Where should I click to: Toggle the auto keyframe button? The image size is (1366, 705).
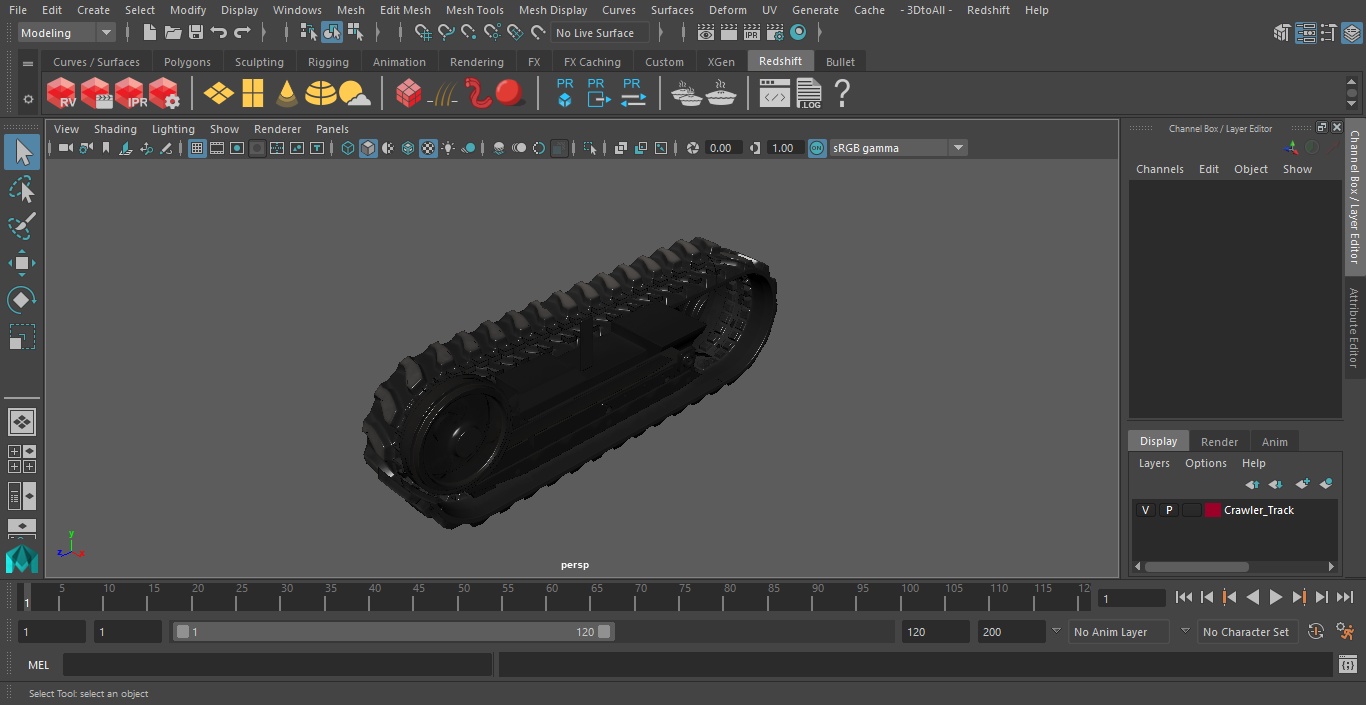[1316, 632]
